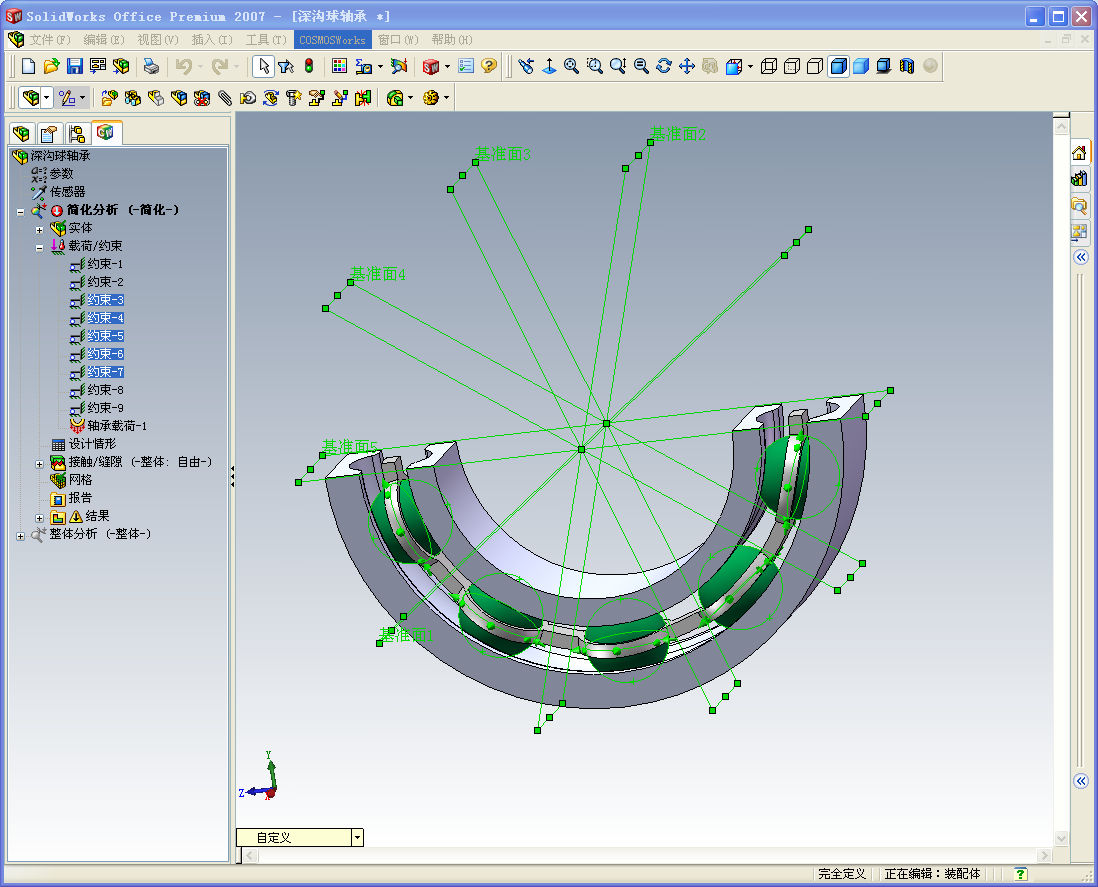The image size is (1098, 887).
Task: Click the yellow Help question mark icon
Action: [x=489, y=67]
